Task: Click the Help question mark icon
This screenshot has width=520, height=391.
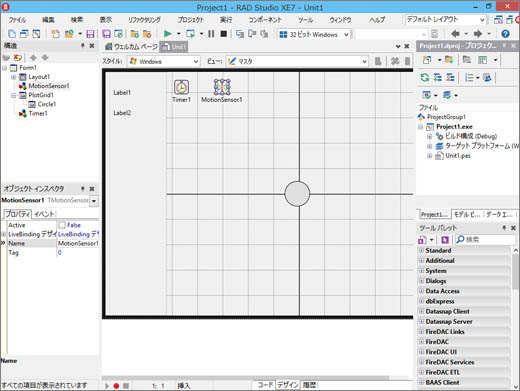Action: click(x=505, y=34)
